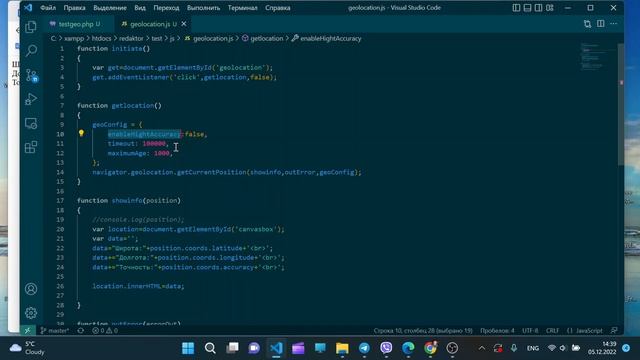Toggle the primary side bar layout icon

coord(516,8)
